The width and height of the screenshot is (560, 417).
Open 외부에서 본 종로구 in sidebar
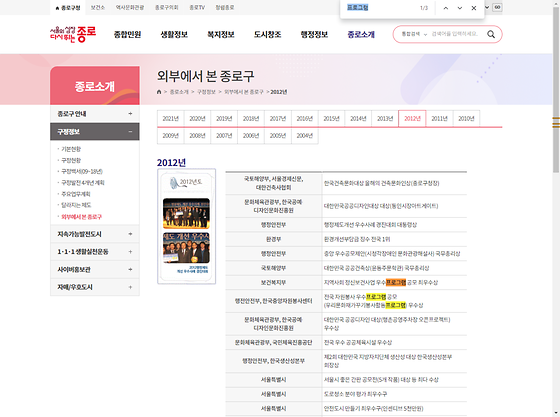[81, 217]
